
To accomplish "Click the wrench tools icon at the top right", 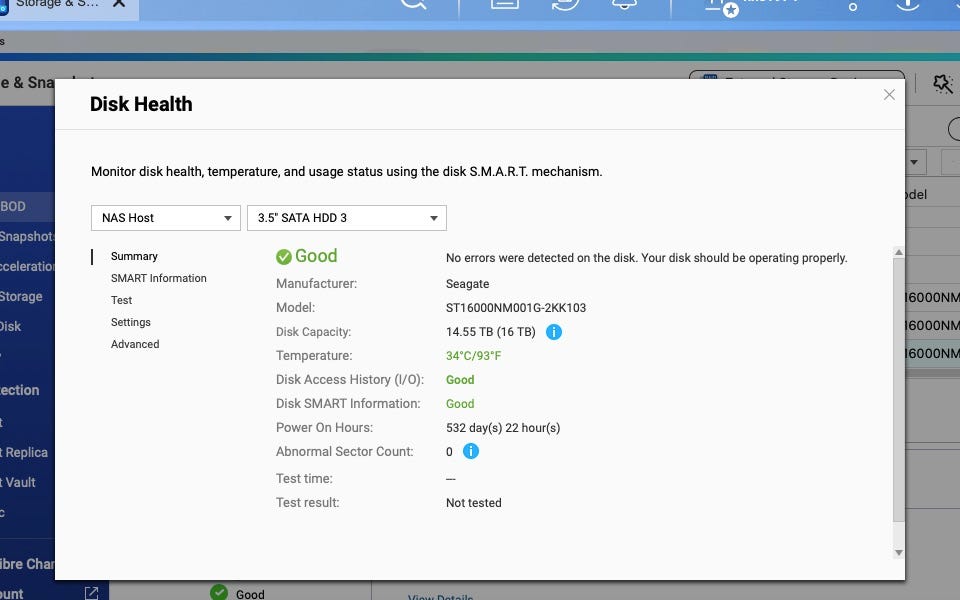I will coord(942,84).
